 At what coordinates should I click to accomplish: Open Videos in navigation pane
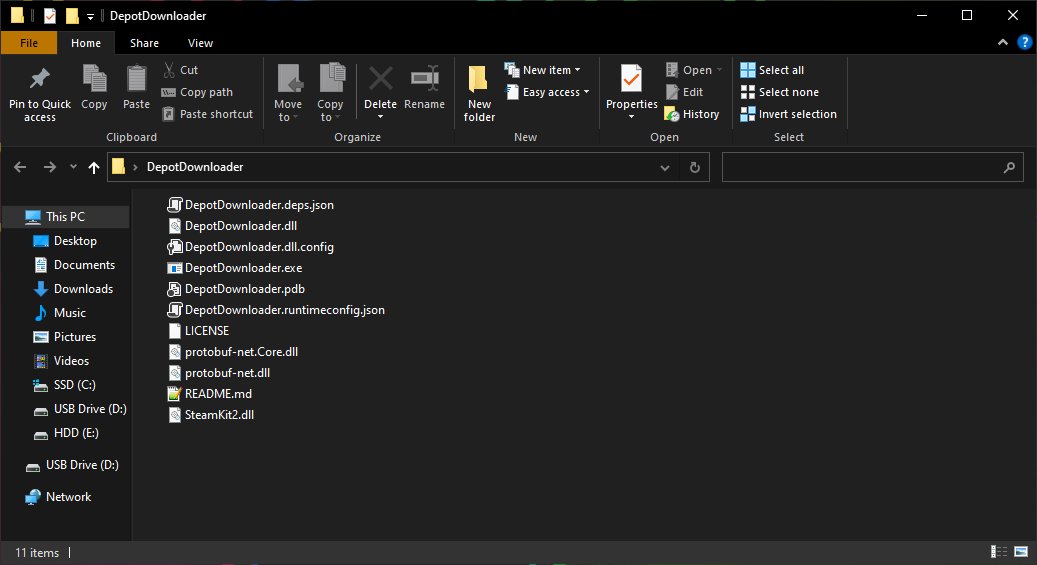coord(71,361)
